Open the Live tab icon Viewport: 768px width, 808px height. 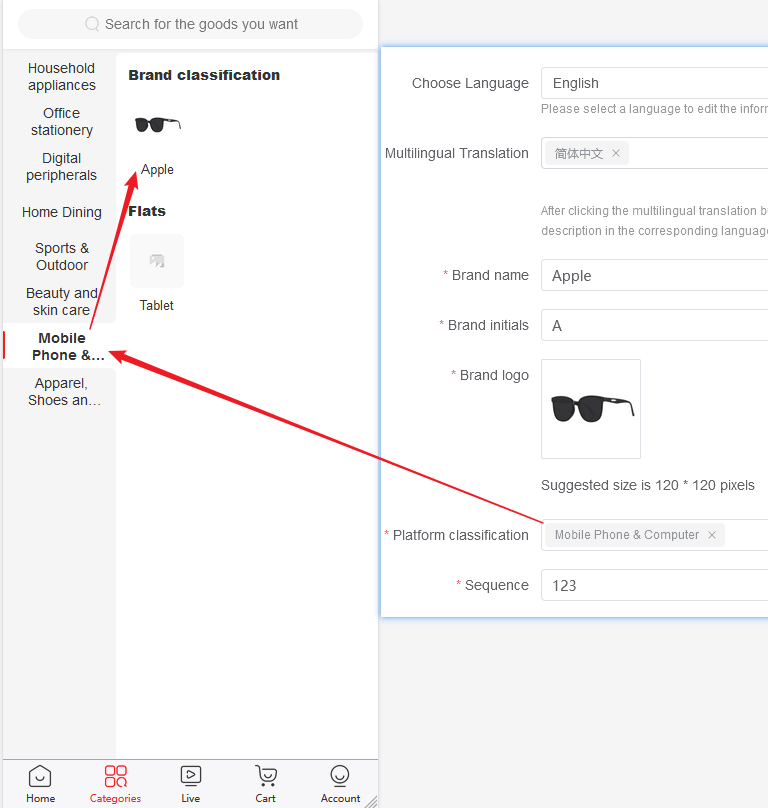pyautogui.click(x=191, y=776)
